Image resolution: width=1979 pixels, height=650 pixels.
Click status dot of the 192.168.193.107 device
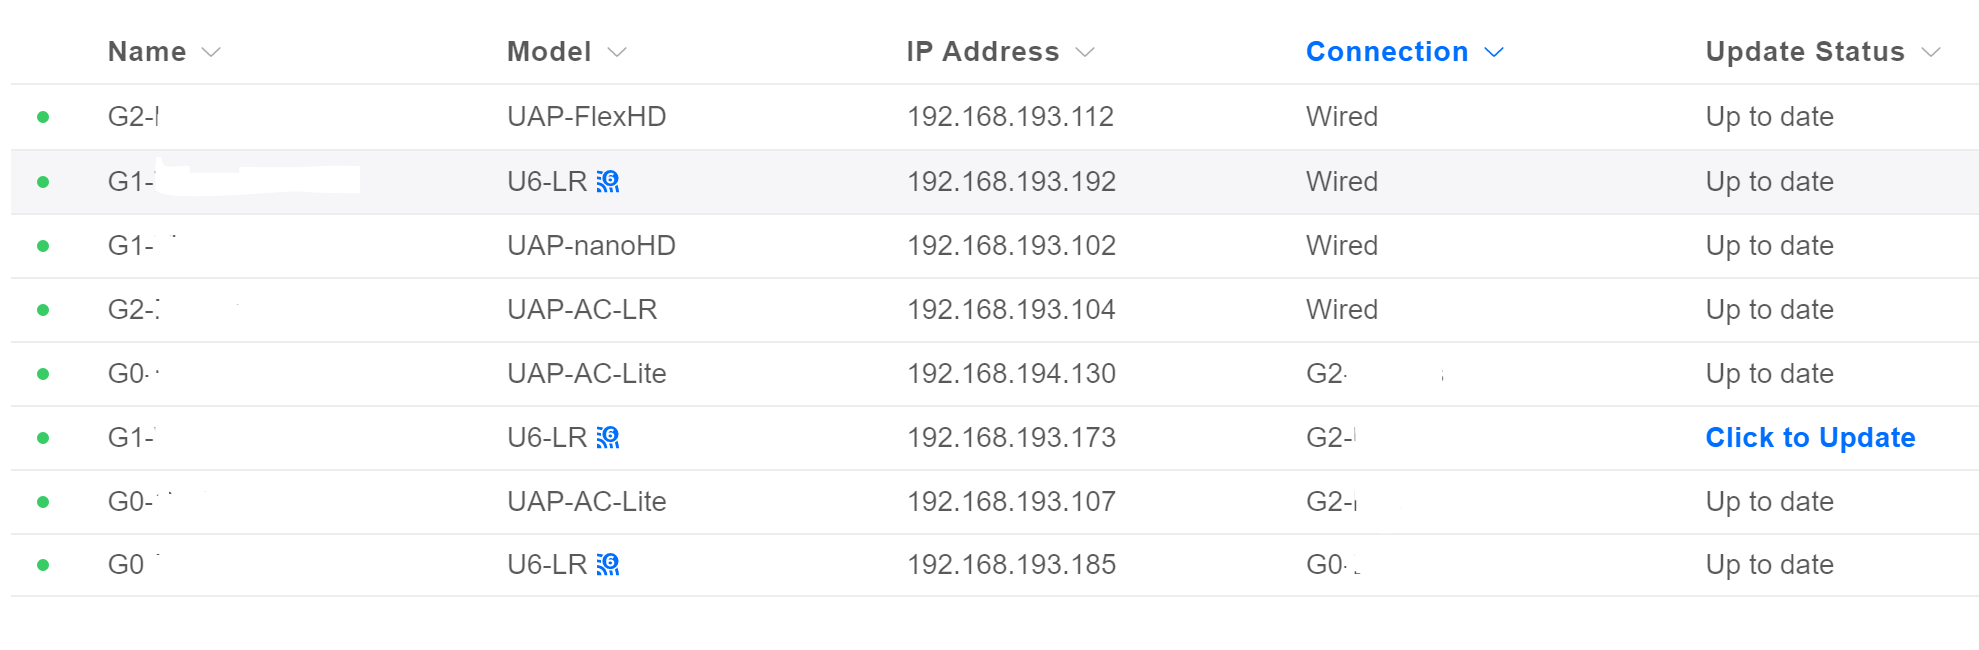tap(43, 502)
